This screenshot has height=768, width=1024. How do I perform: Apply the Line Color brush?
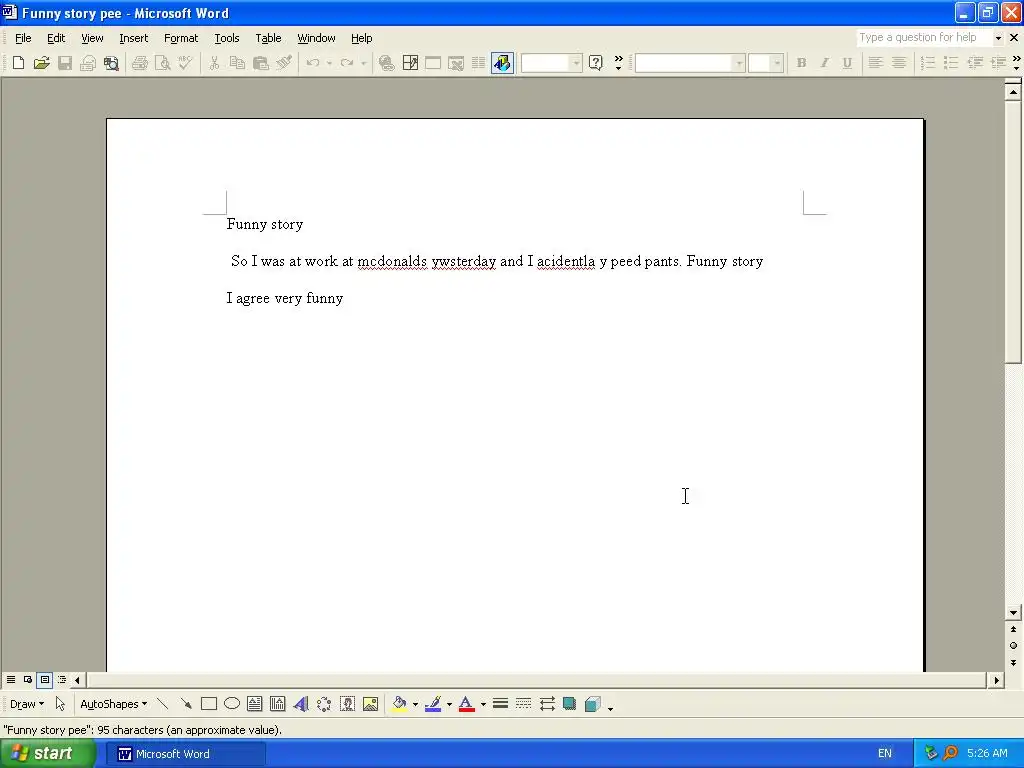coord(433,703)
